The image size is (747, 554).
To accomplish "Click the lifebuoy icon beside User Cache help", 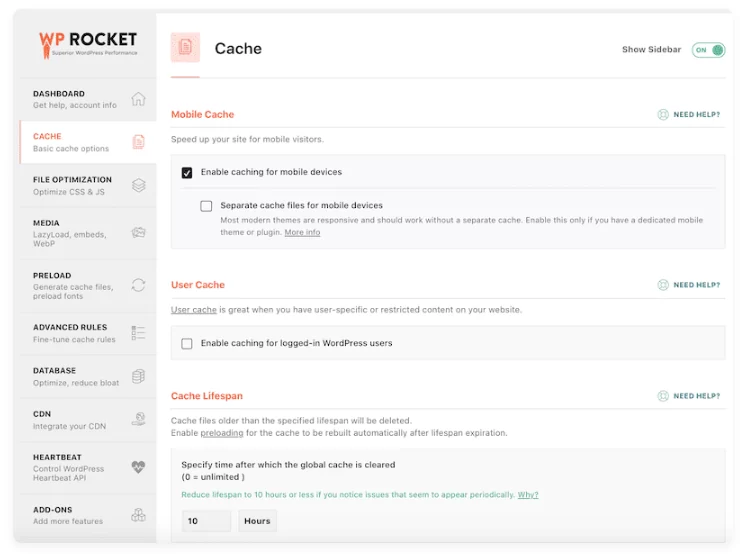I will (x=663, y=285).
